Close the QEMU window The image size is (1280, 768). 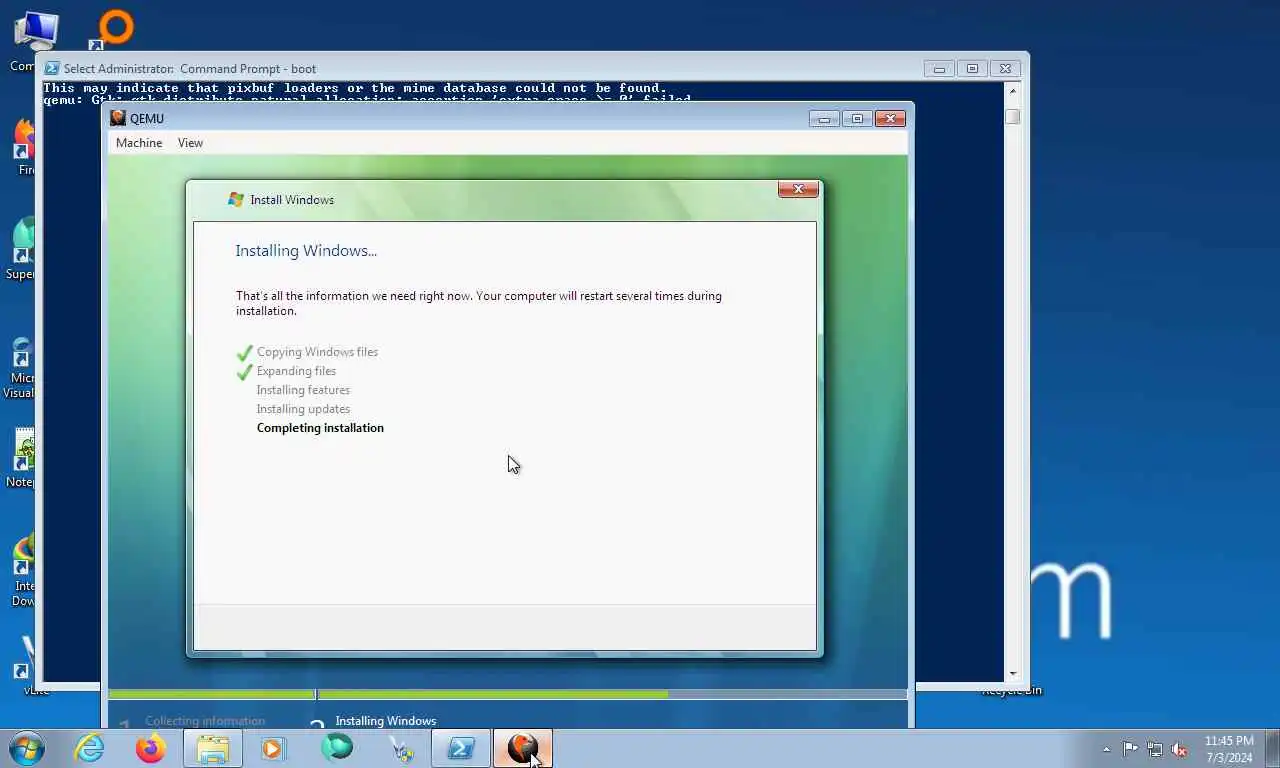coord(890,118)
